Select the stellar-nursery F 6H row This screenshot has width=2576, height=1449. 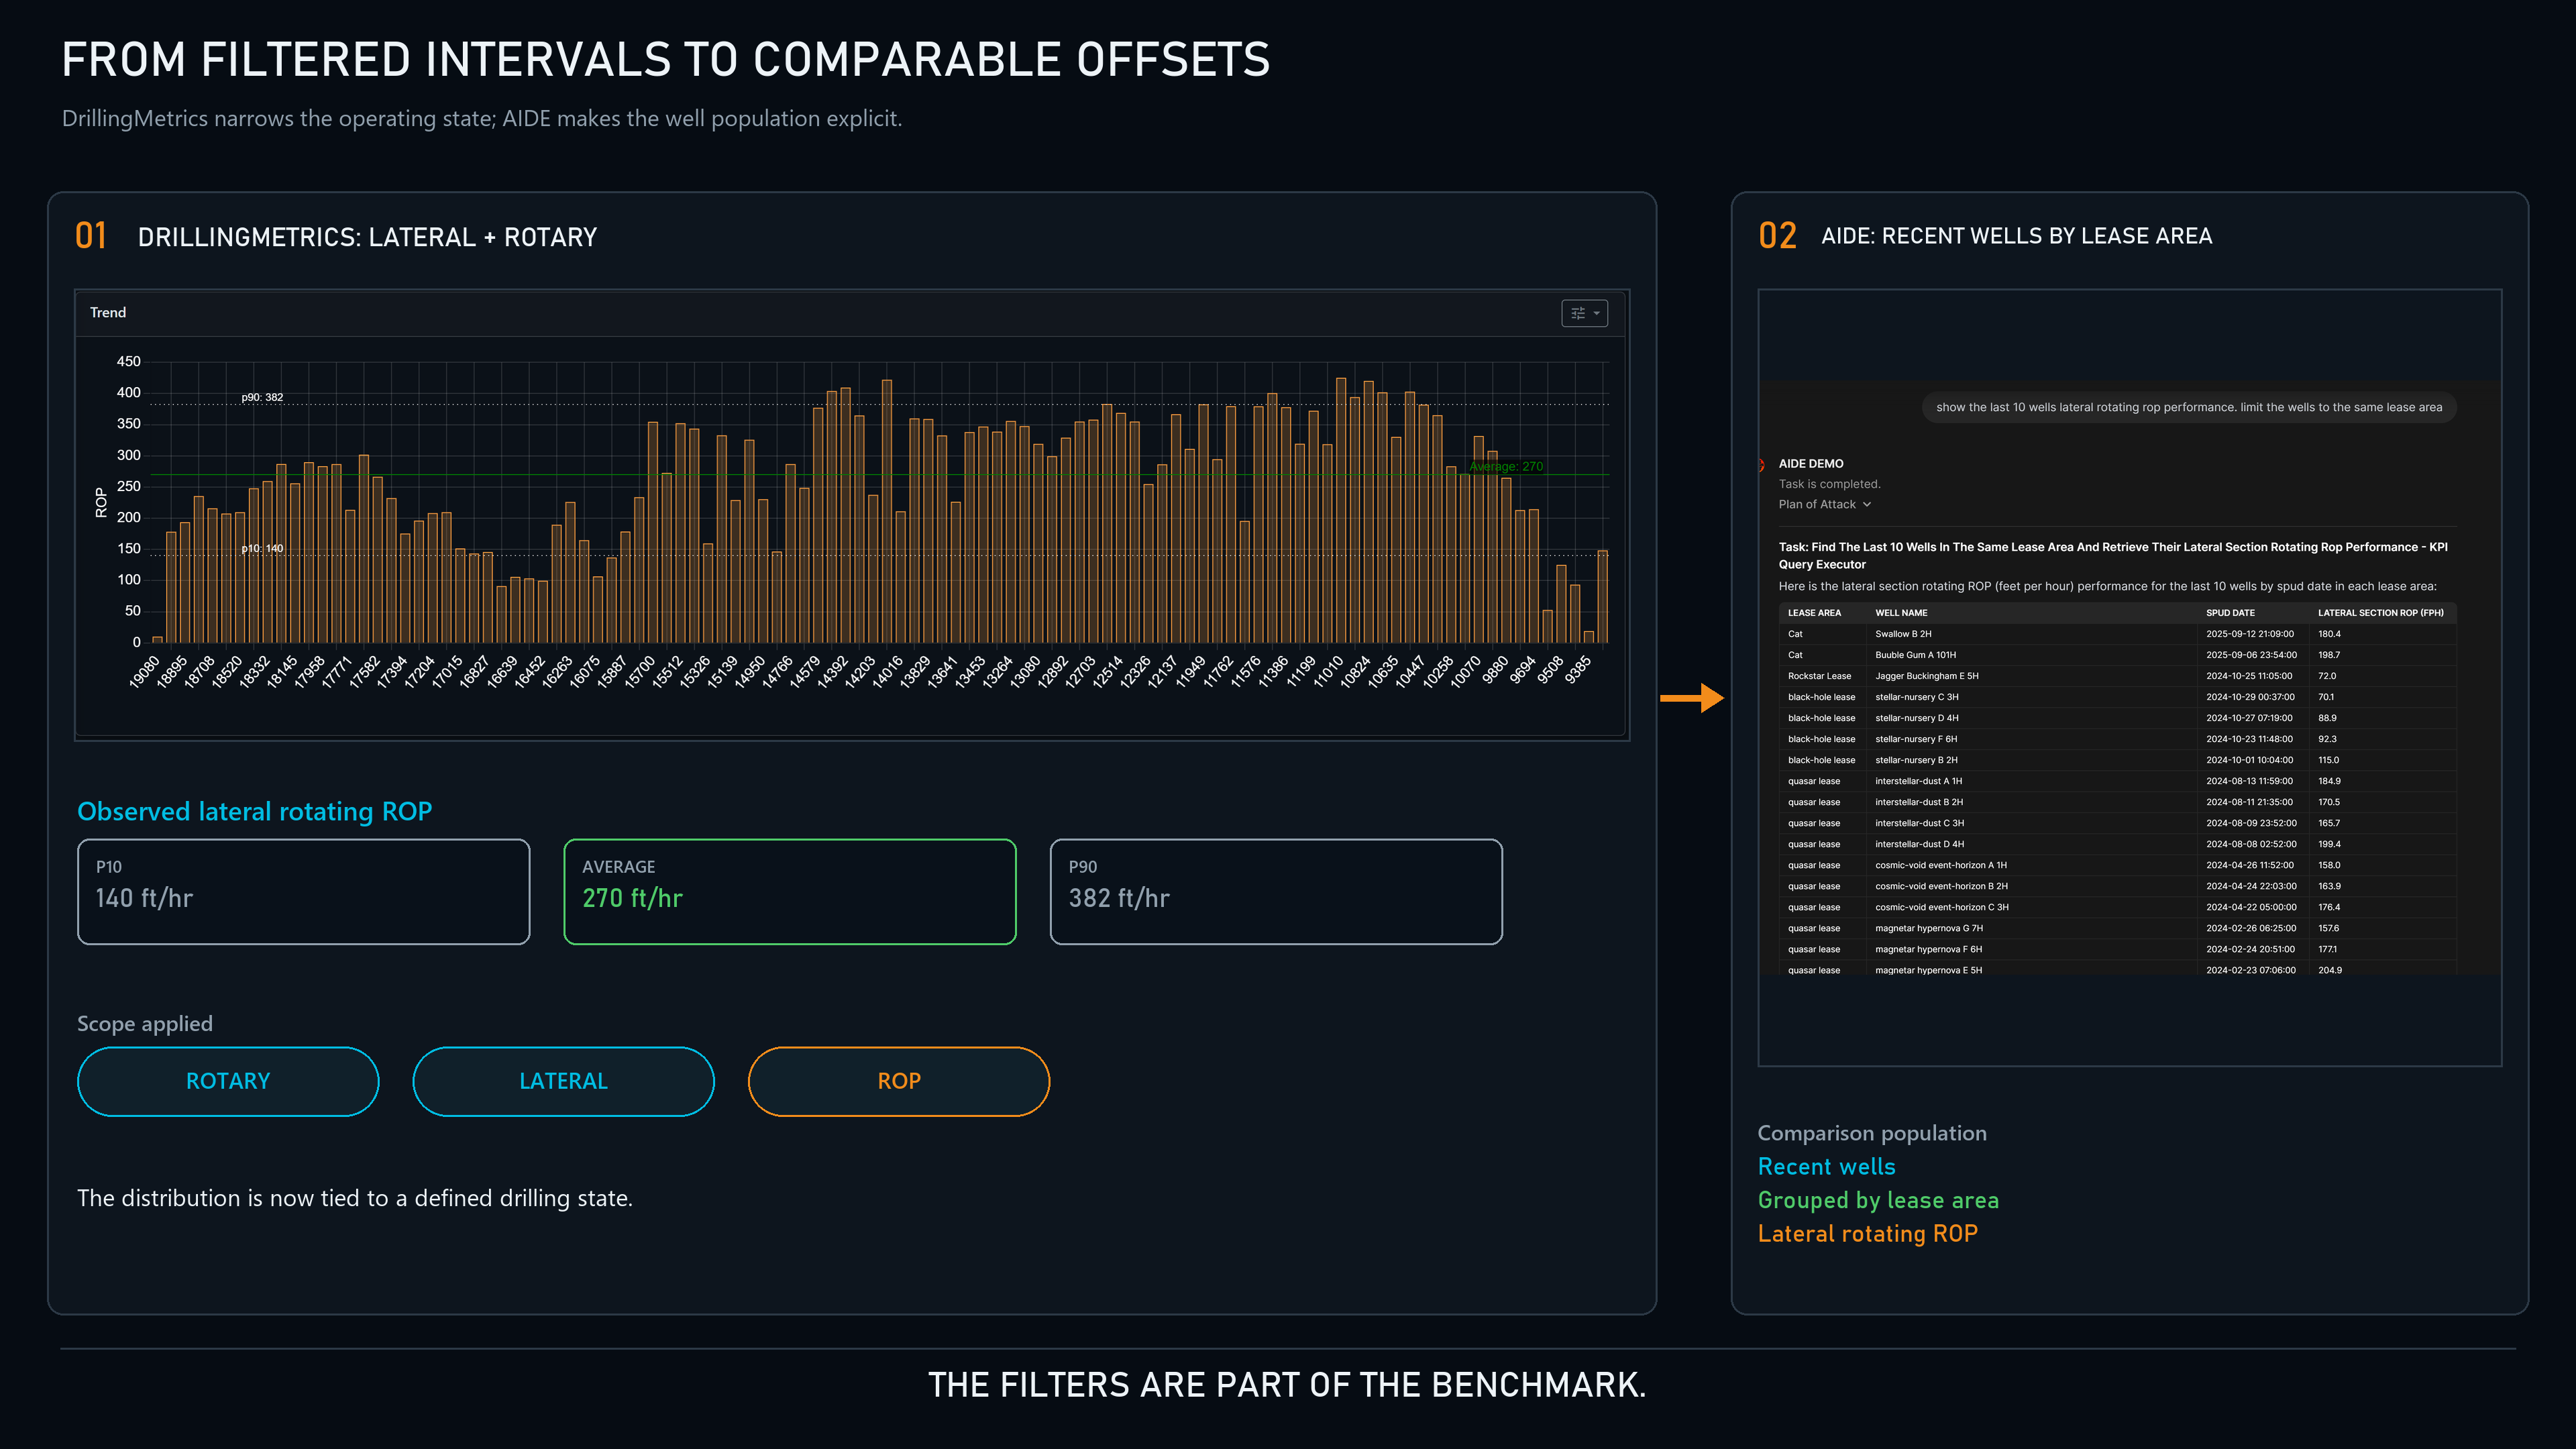pos(2117,739)
